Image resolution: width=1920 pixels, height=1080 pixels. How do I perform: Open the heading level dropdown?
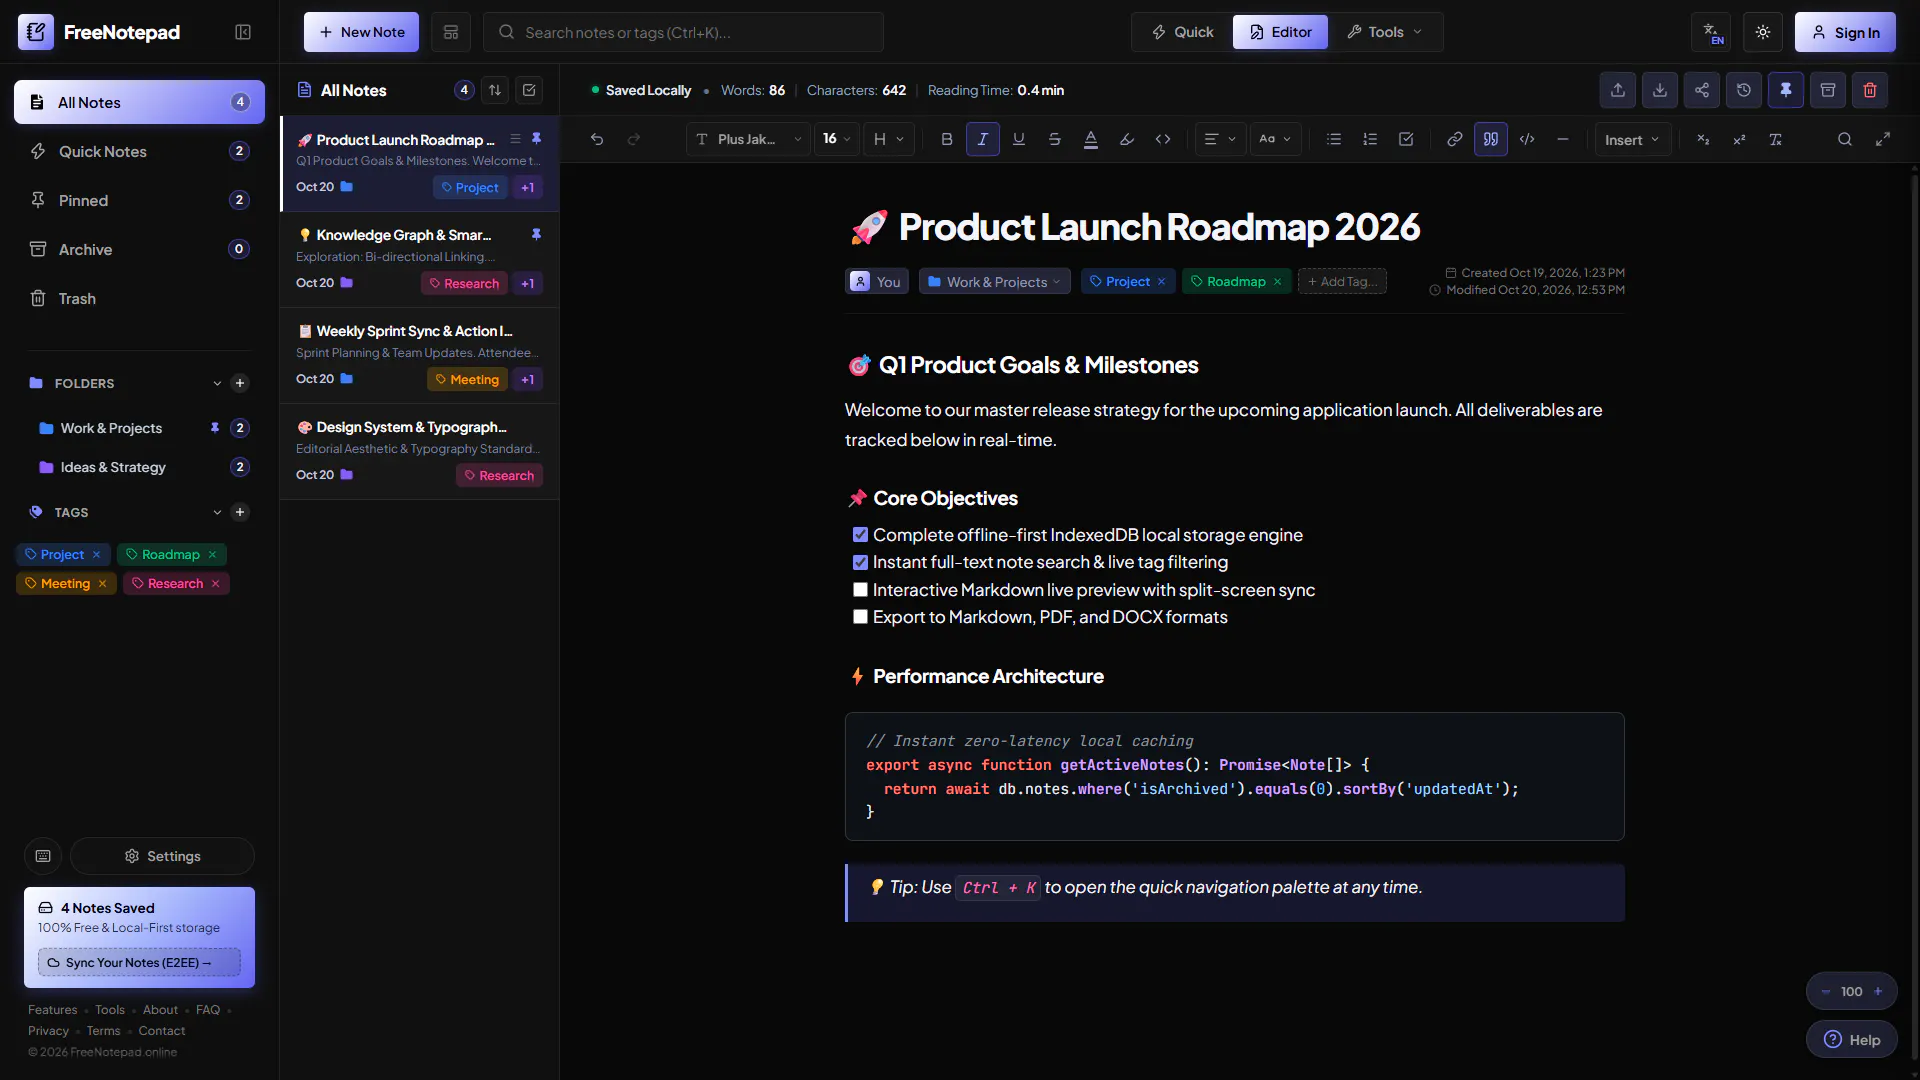888,139
